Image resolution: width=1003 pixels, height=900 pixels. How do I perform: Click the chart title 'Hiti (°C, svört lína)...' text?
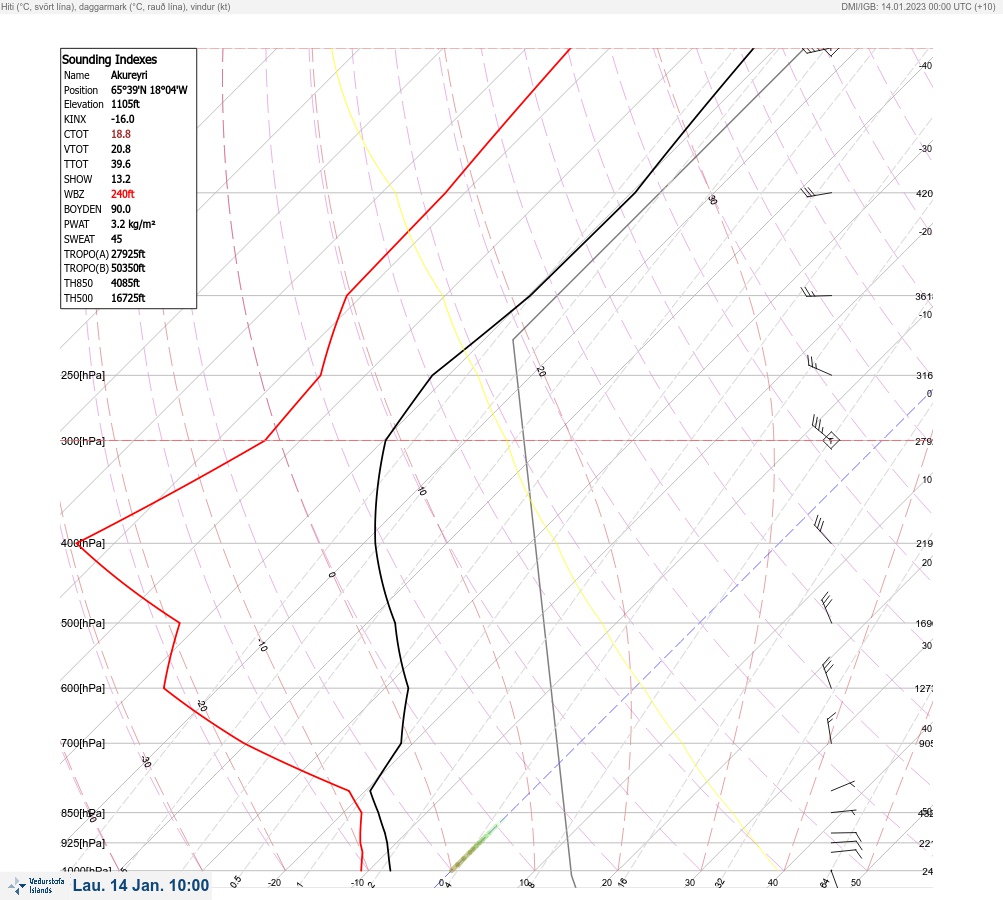[116, 6]
